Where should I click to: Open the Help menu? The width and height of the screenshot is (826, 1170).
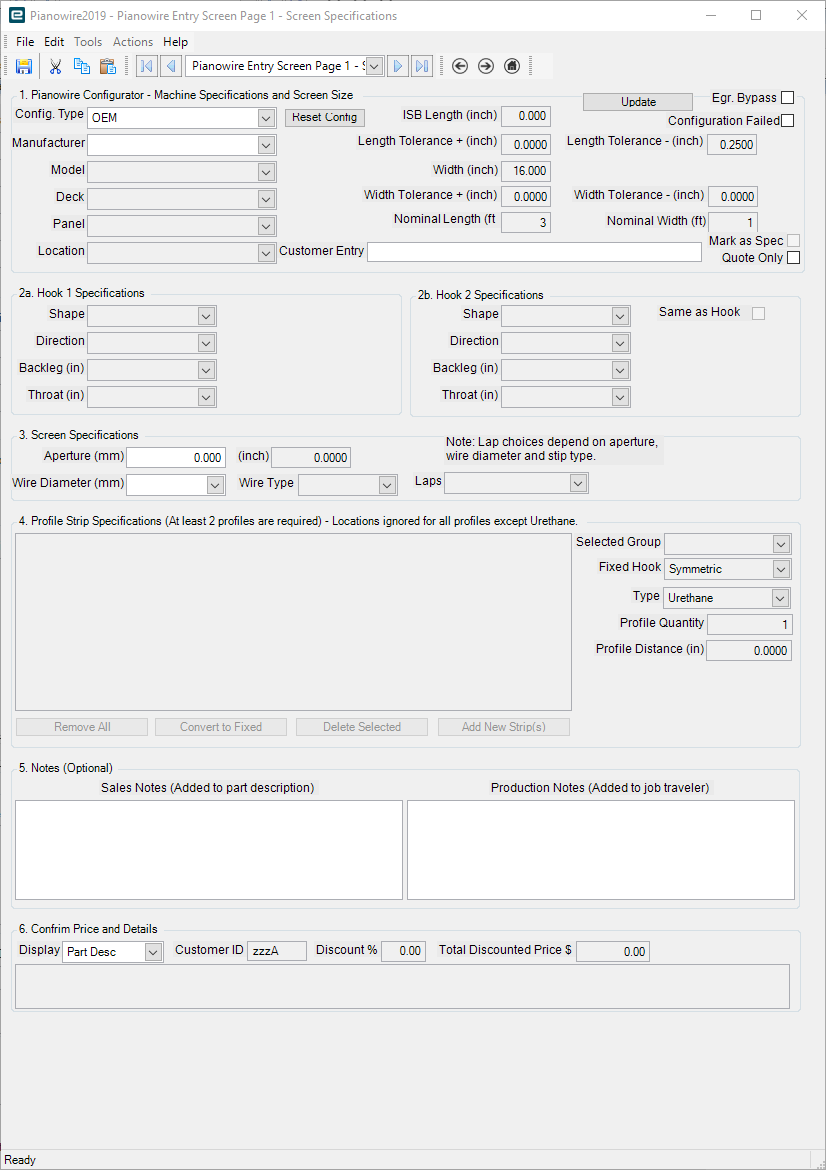pos(176,42)
